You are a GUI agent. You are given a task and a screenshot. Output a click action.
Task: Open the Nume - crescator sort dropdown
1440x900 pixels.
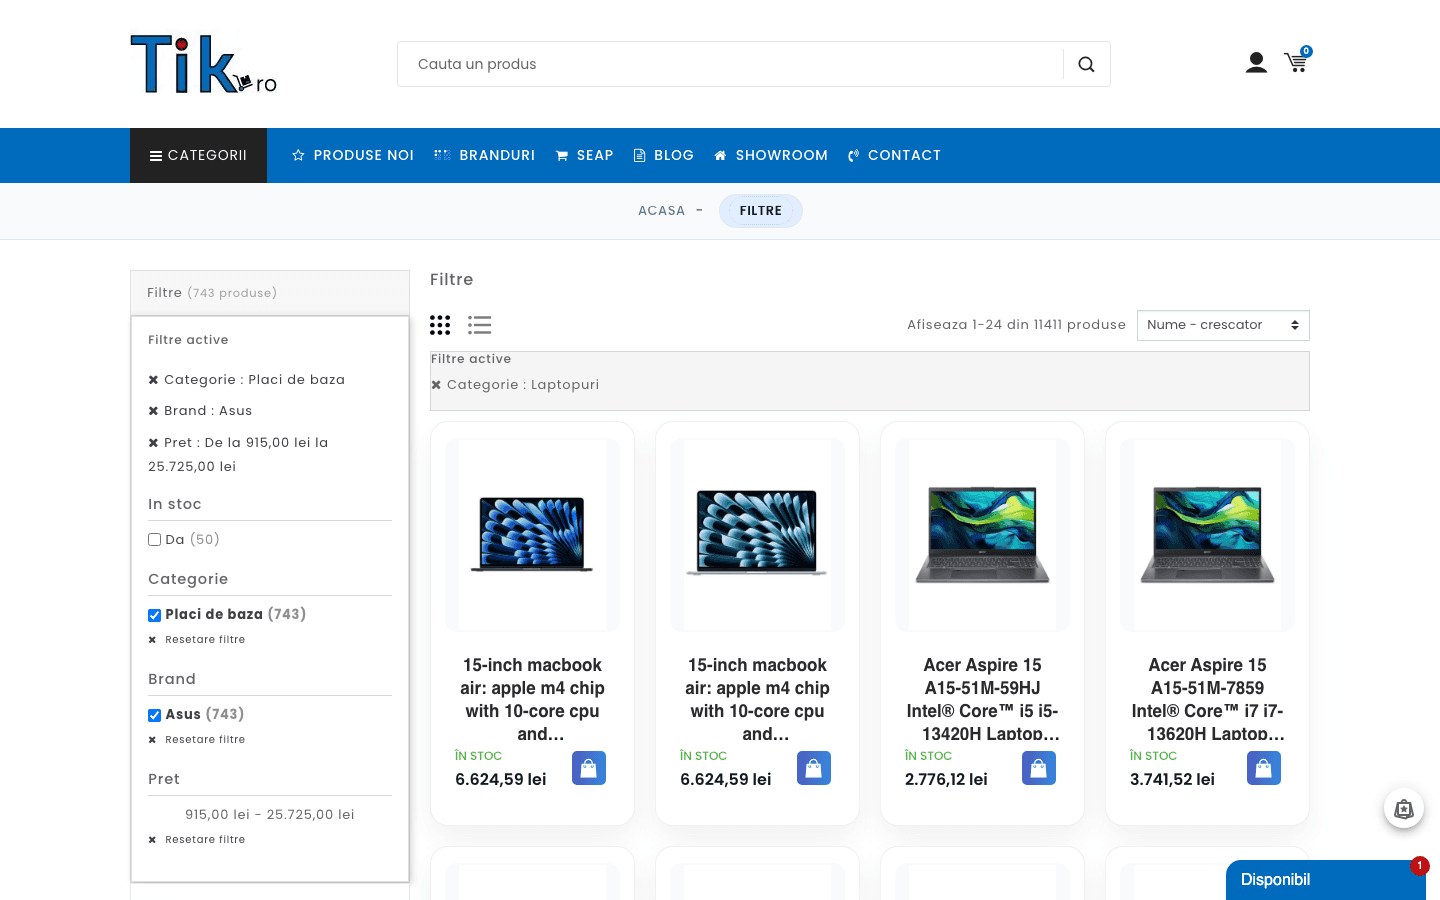[x=1223, y=325]
